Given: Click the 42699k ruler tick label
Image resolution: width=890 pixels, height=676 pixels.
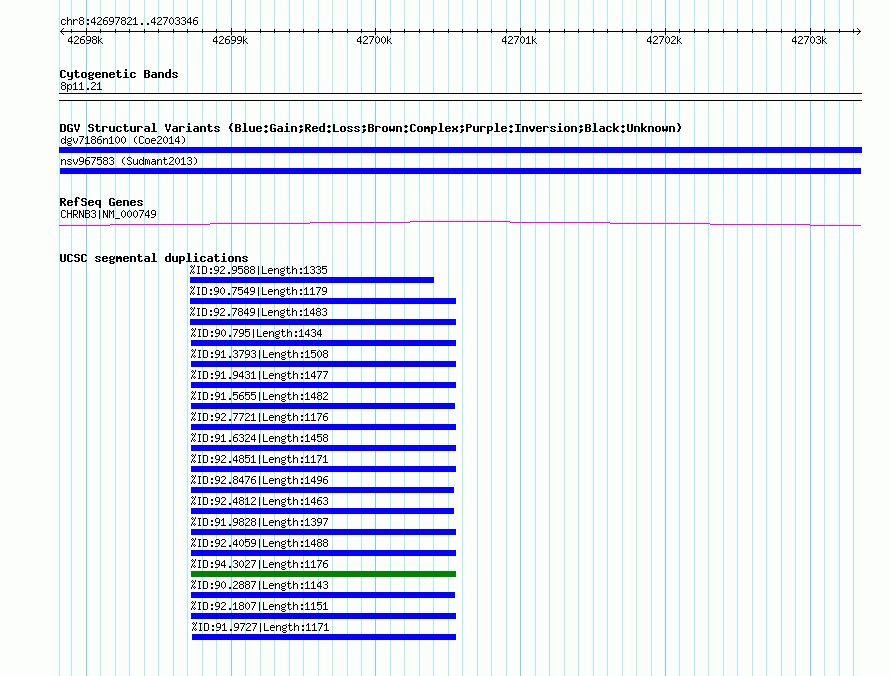Looking at the screenshot, I should 230,40.
